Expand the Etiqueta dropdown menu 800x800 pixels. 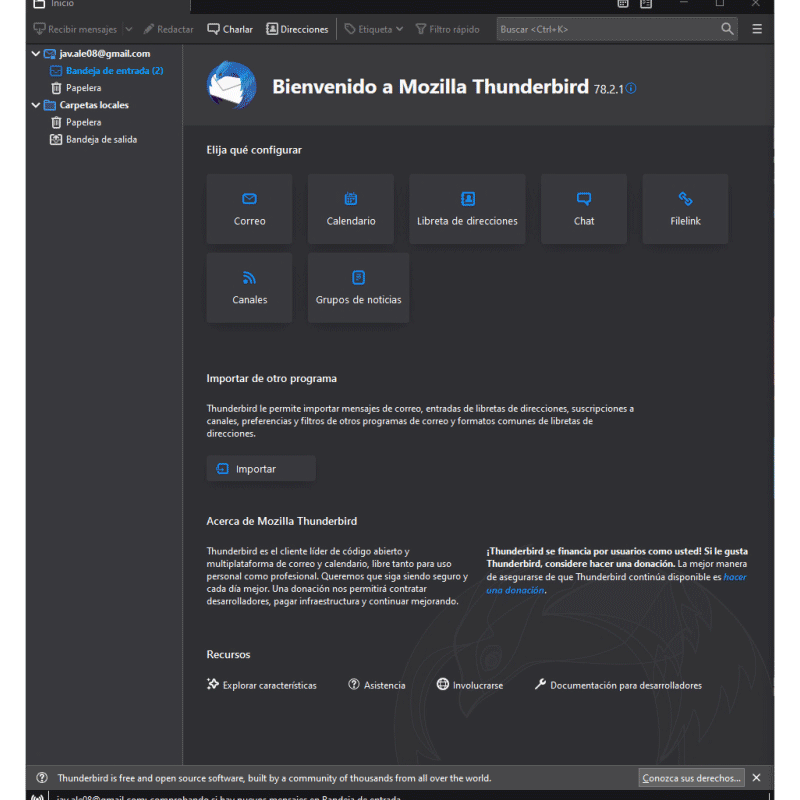click(400, 30)
